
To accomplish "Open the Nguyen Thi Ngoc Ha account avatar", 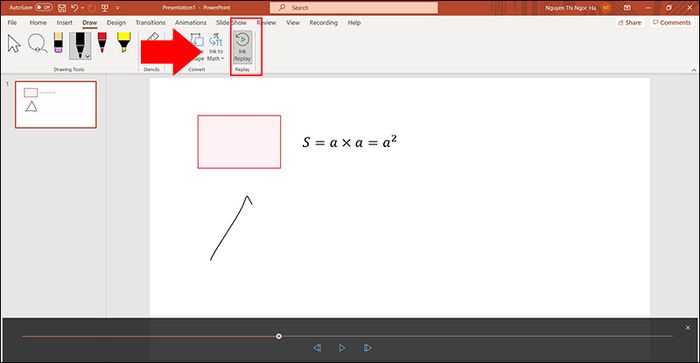I will click(x=606, y=8).
